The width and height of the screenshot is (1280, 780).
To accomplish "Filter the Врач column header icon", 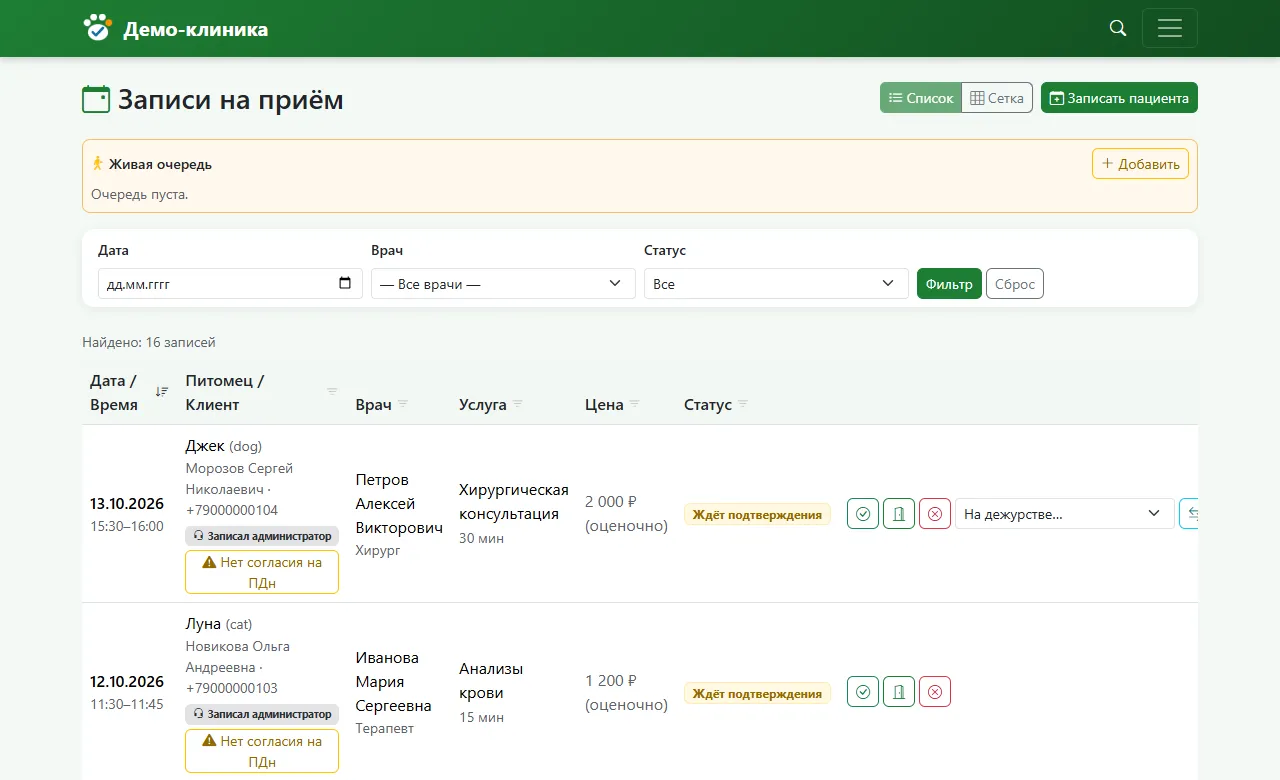I will pyautogui.click(x=403, y=404).
